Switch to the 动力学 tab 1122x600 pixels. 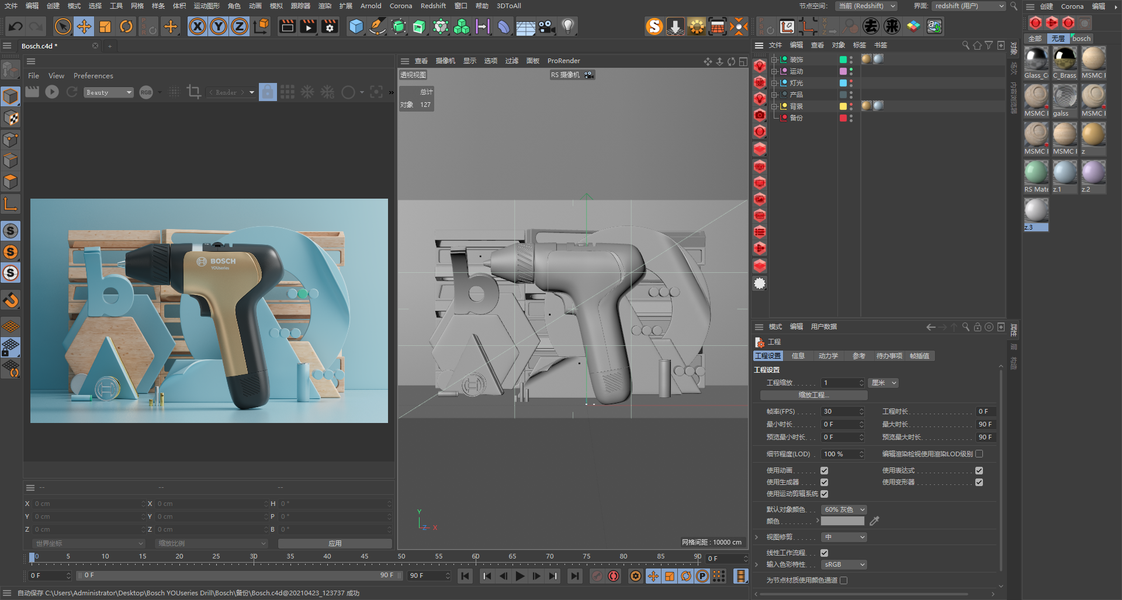point(828,355)
